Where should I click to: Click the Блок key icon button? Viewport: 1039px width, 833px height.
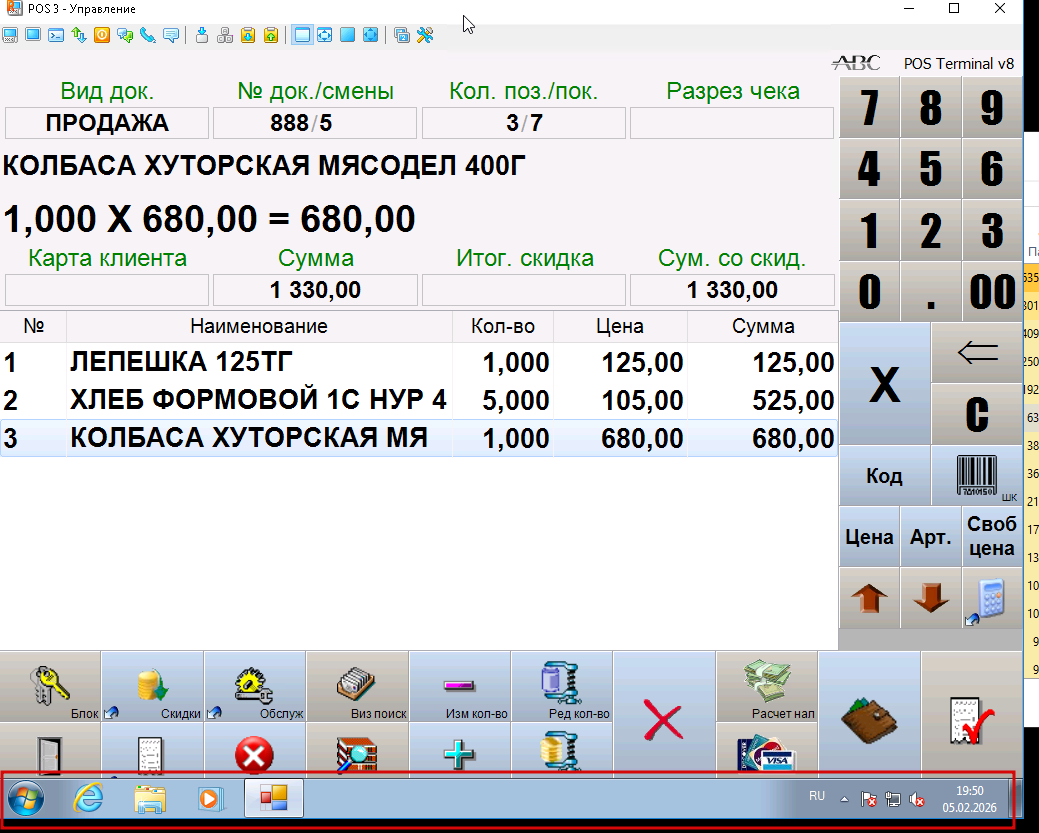pyautogui.click(x=50, y=687)
